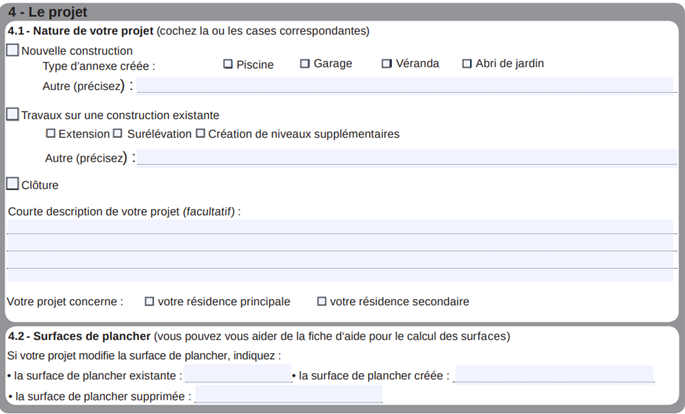Screen dimensions: 685x414
Task: Select votre résidence secondaire checkbox
Action: coord(322,301)
